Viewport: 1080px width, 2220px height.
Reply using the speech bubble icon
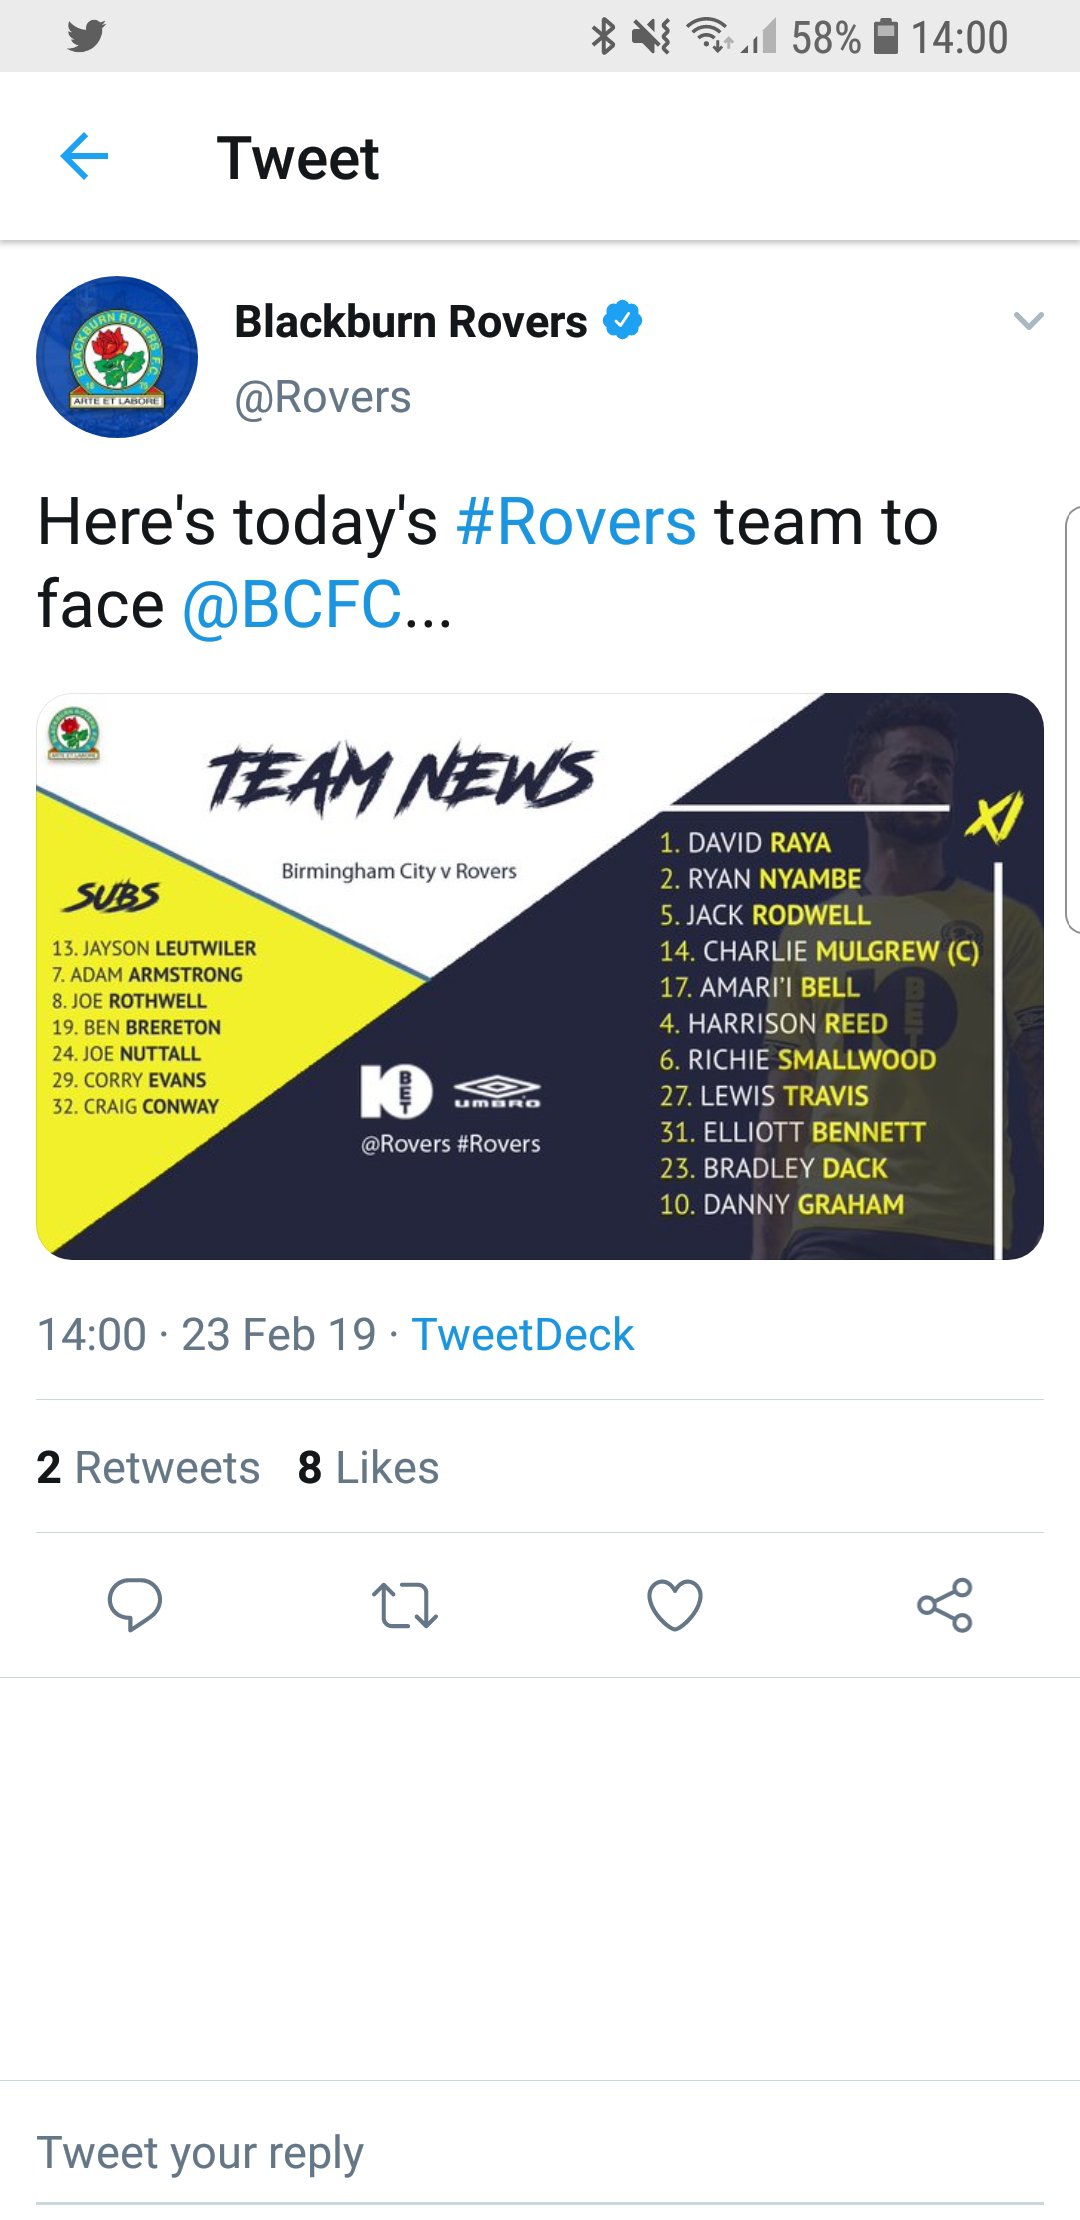coord(135,1605)
